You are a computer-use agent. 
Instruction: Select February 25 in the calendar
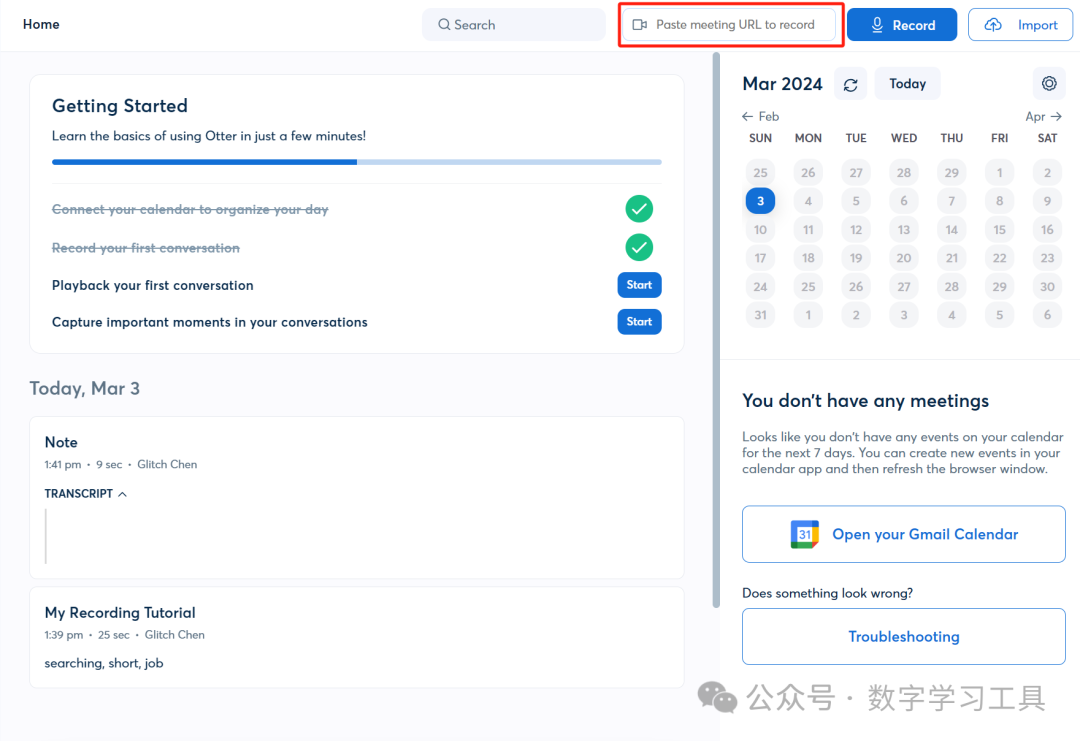click(760, 173)
